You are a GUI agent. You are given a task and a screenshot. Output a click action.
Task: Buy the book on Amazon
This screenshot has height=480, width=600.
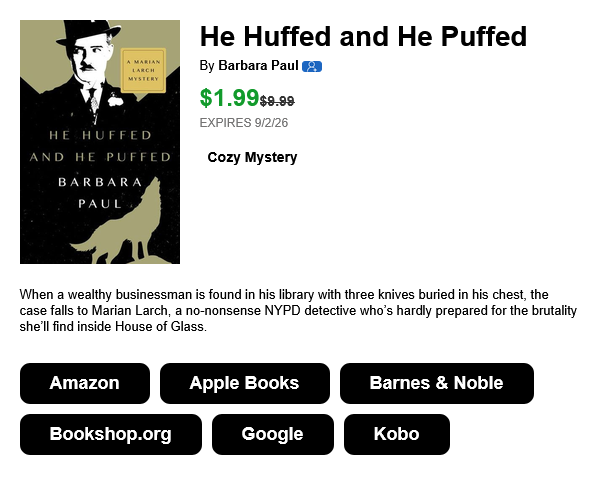(85, 383)
